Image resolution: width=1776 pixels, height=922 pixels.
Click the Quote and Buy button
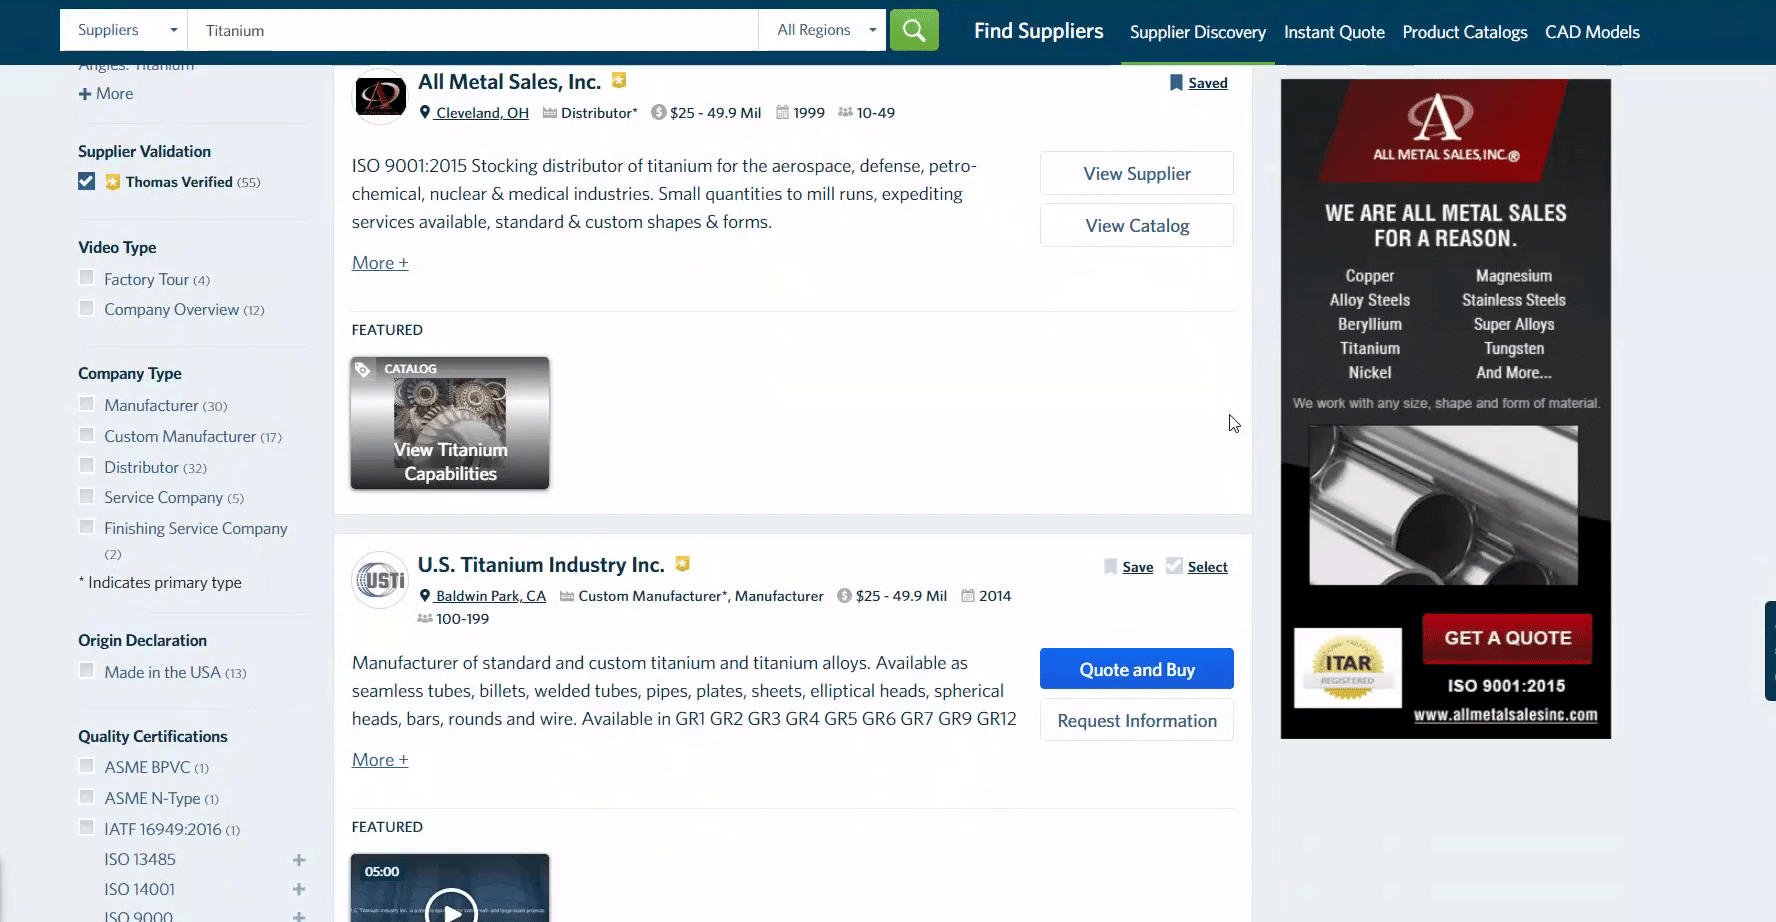click(x=1137, y=669)
